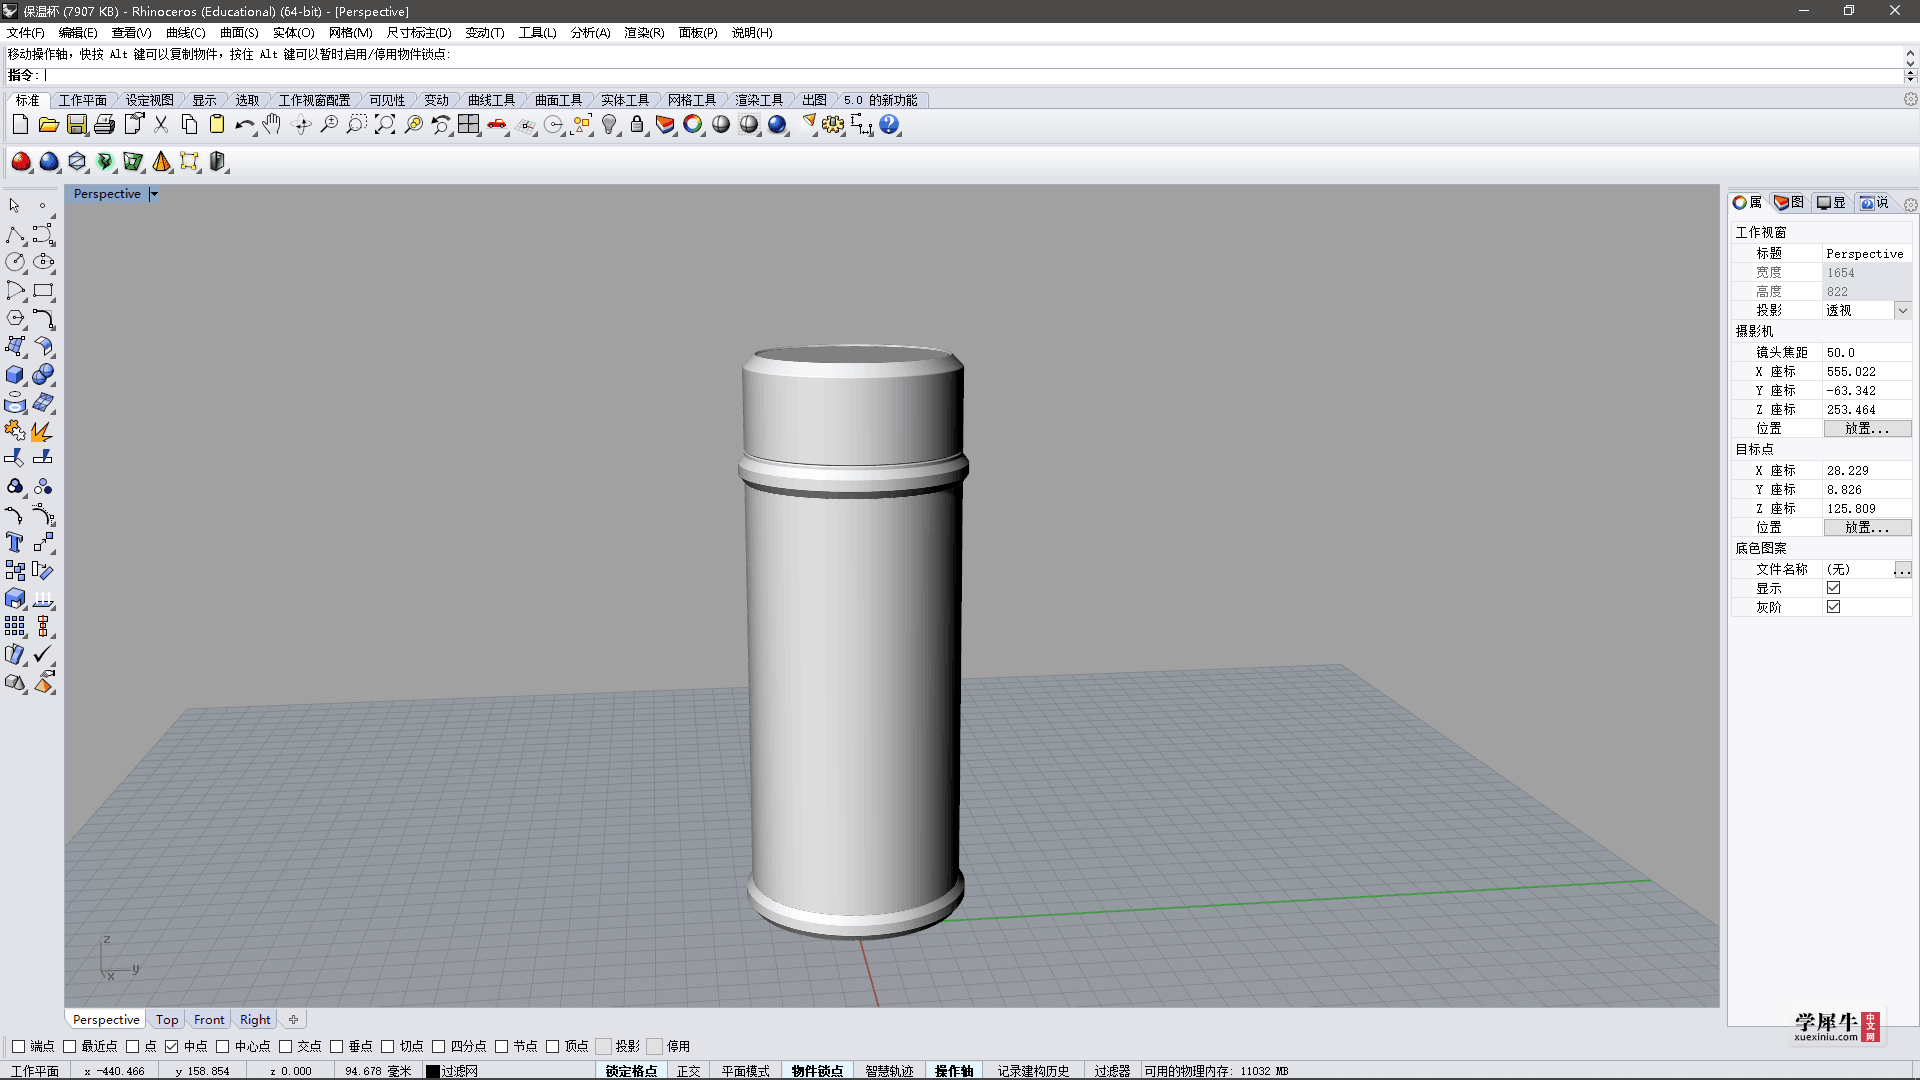Click the rectangular Array grid icon
1920x1080 pixels.
(x=15, y=627)
